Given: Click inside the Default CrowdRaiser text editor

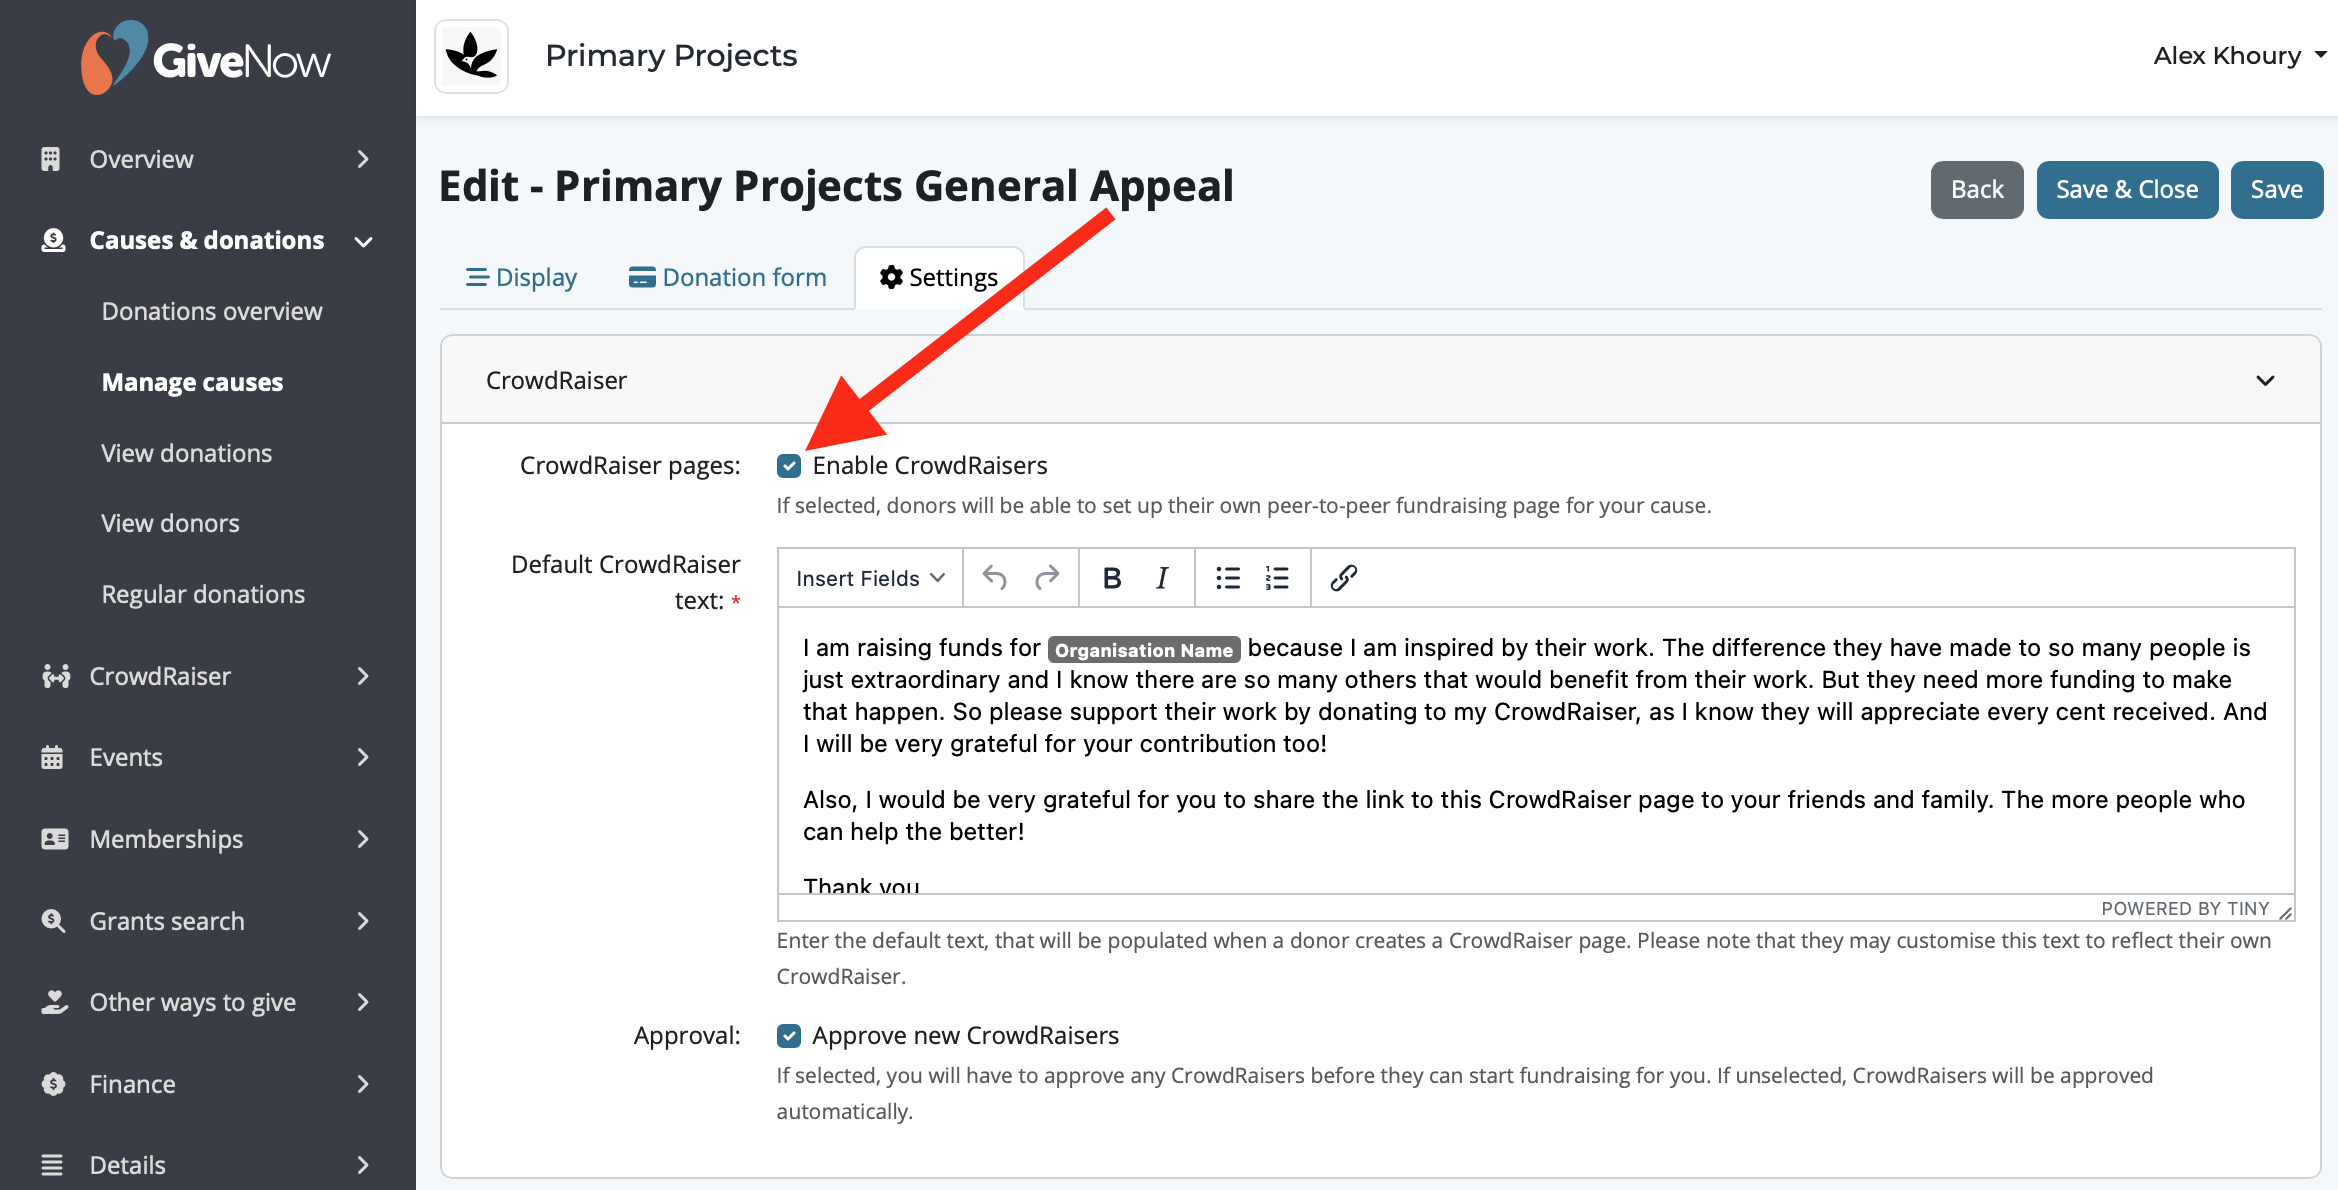Looking at the screenshot, I should (1536, 750).
